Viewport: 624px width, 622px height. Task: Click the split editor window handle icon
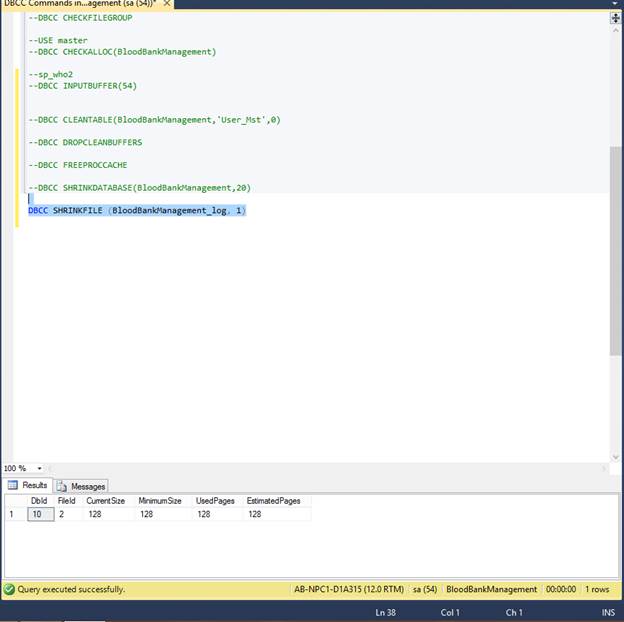(x=616, y=18)
